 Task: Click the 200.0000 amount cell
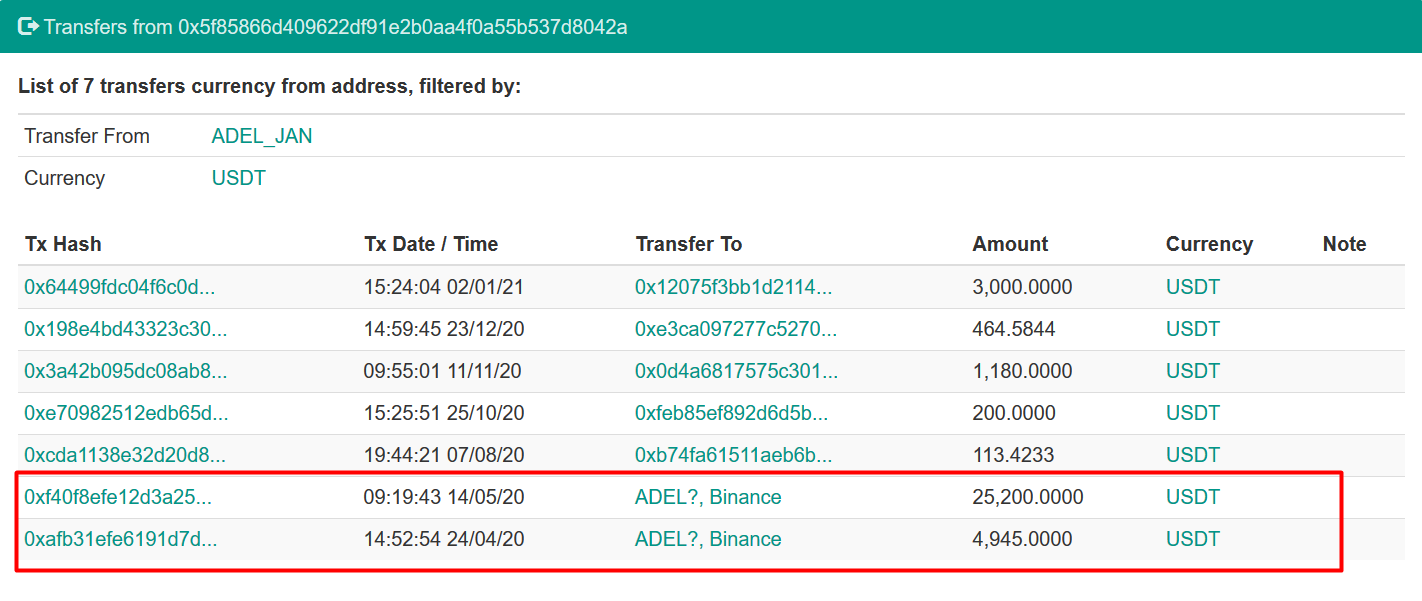pyautogui.click(x=1013, y=413)
